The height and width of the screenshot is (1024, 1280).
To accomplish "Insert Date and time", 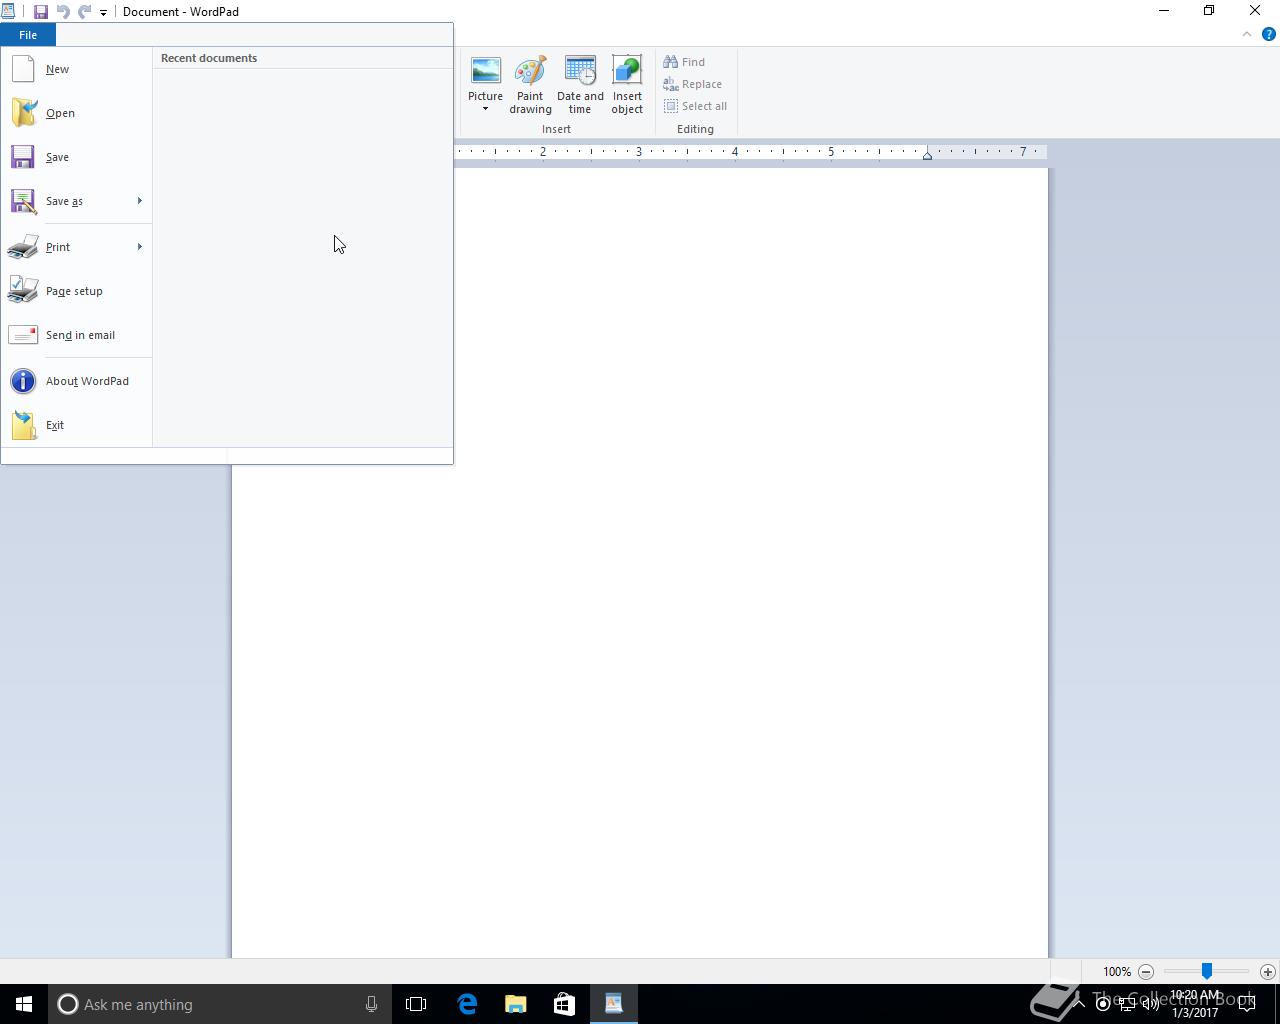I will point(580,85).
